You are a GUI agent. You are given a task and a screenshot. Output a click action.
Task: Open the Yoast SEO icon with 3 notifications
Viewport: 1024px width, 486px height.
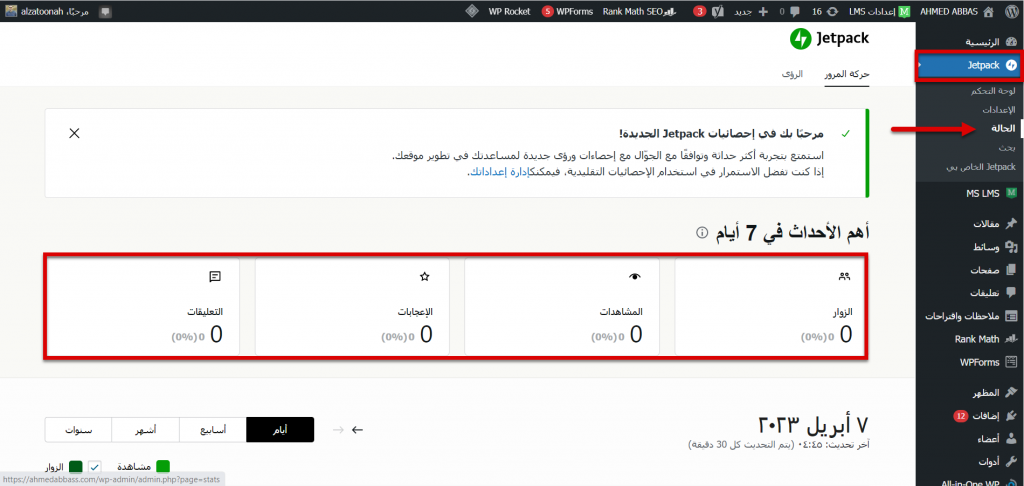pyautogui.click(x=709, y=11)
